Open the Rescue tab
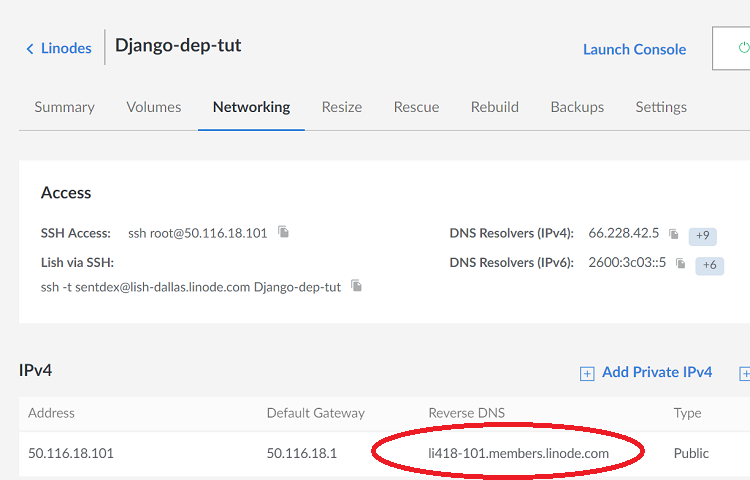750x480 pixels. coord(416,107)
